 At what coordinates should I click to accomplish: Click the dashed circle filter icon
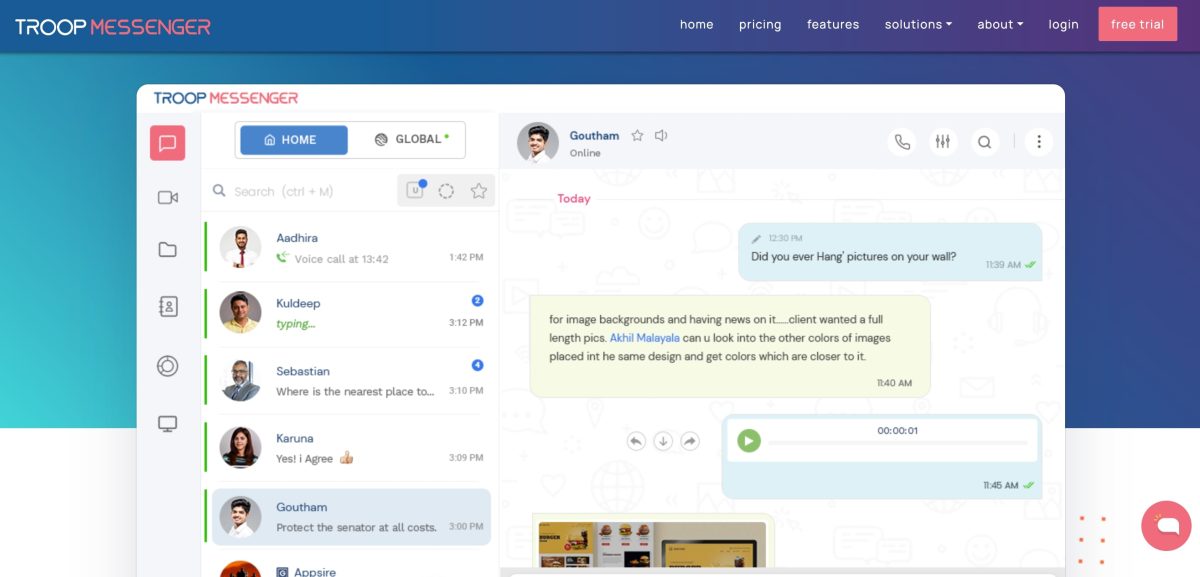(x=446, y=191)
